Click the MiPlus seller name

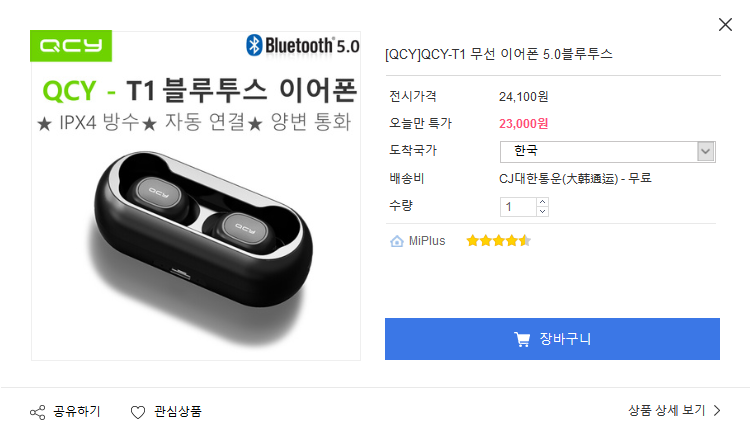427,241
